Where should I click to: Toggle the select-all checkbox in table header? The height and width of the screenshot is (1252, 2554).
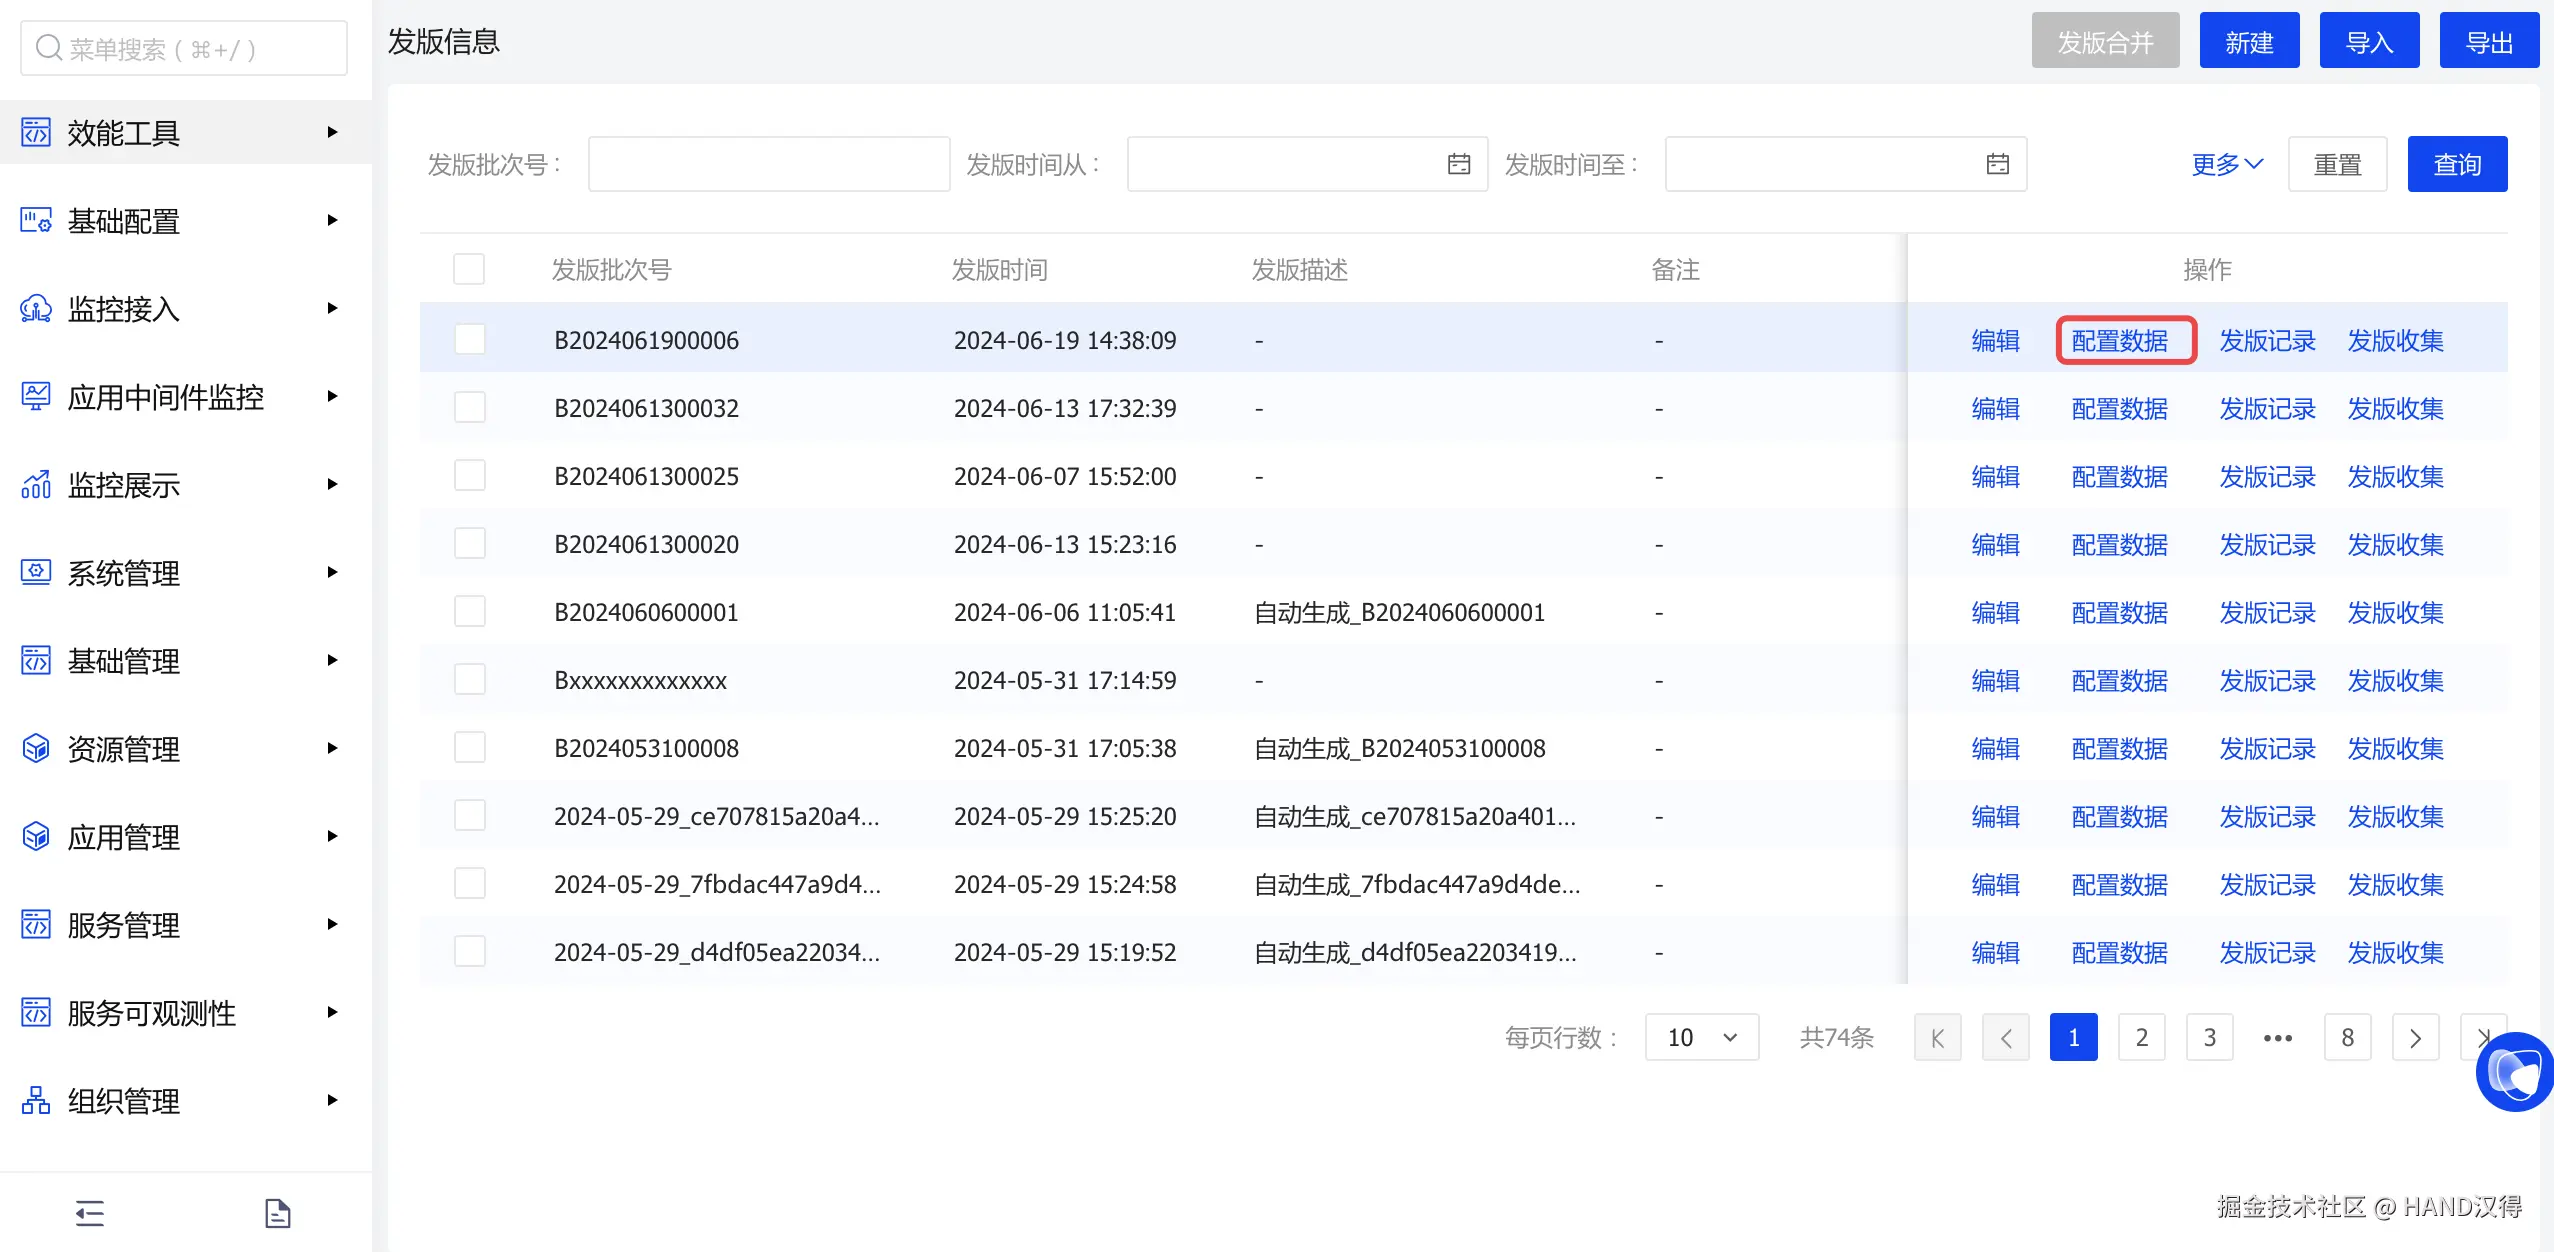point(469,269)
